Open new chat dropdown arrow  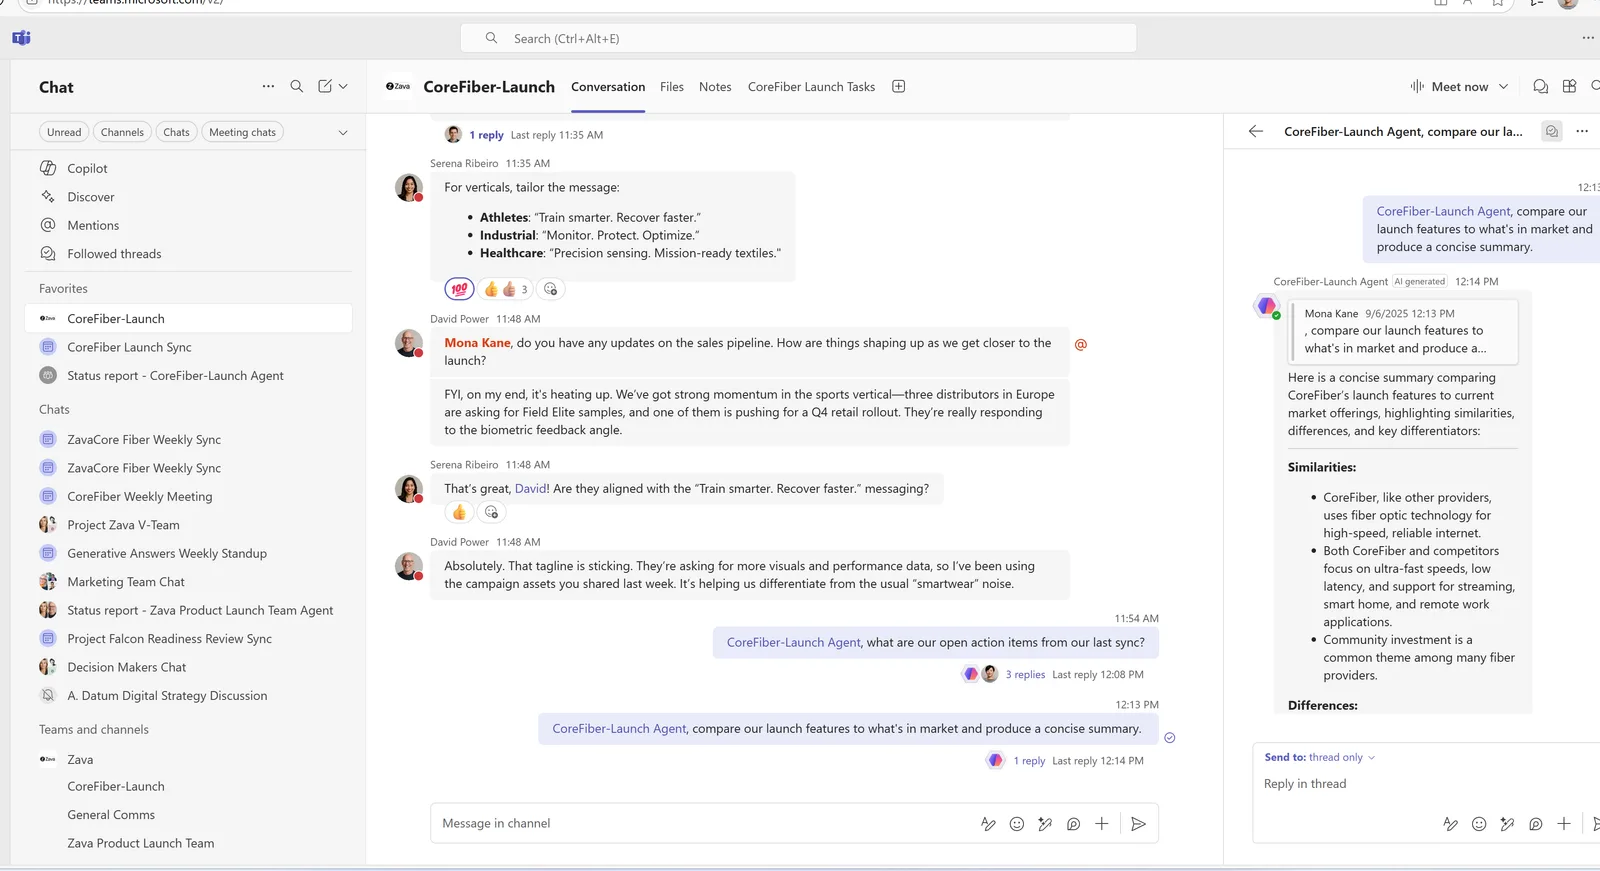pos(343,87)
